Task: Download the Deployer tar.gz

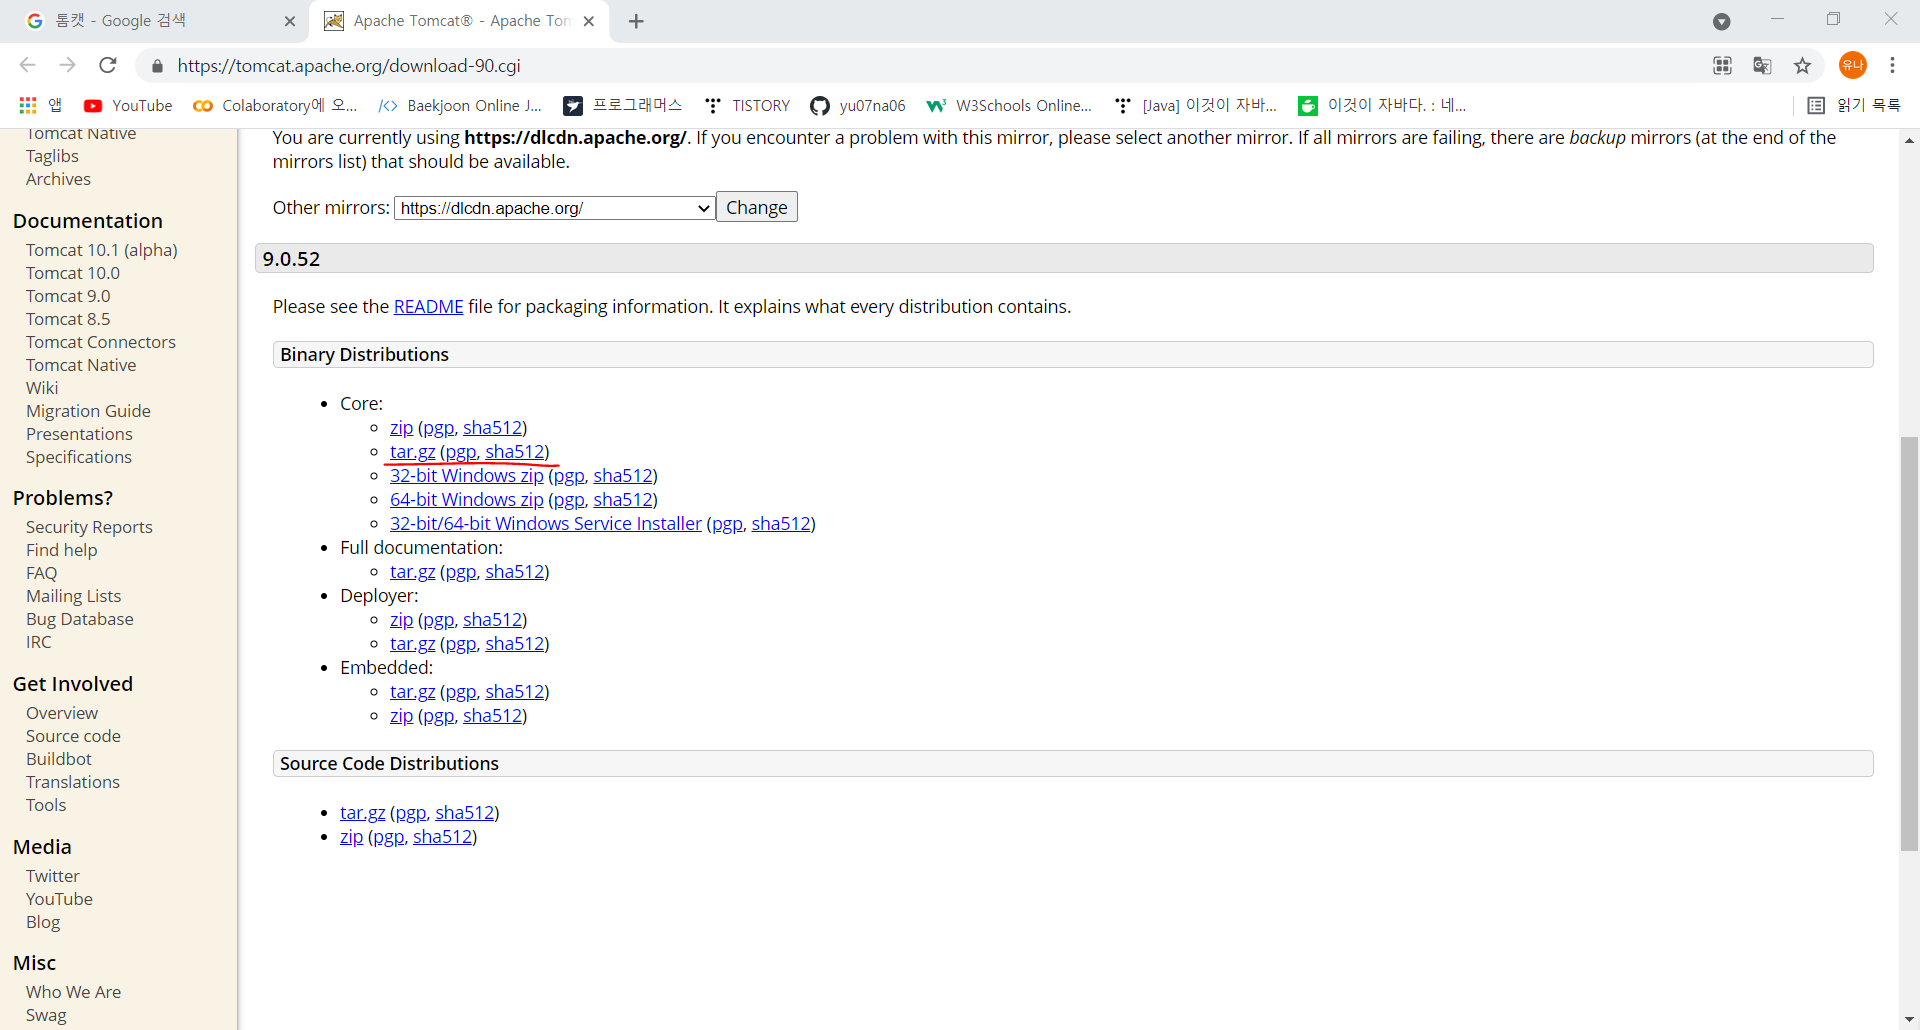Action: coord(412,644)
